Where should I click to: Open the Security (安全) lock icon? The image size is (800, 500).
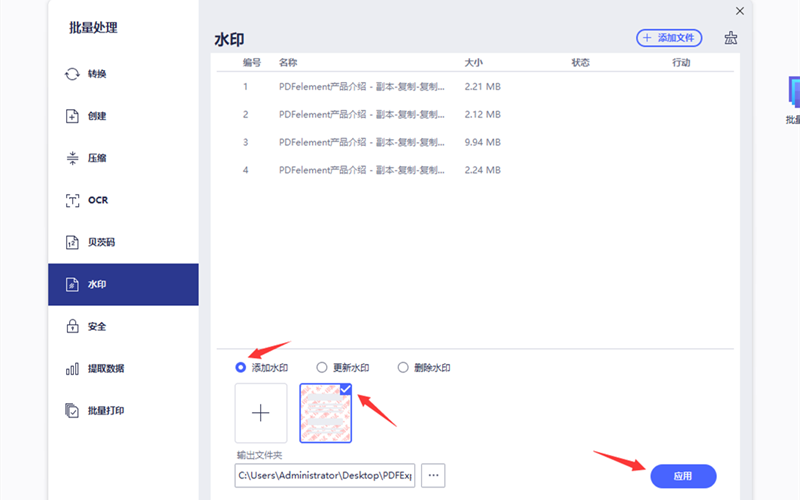click(x=72, y=326)
